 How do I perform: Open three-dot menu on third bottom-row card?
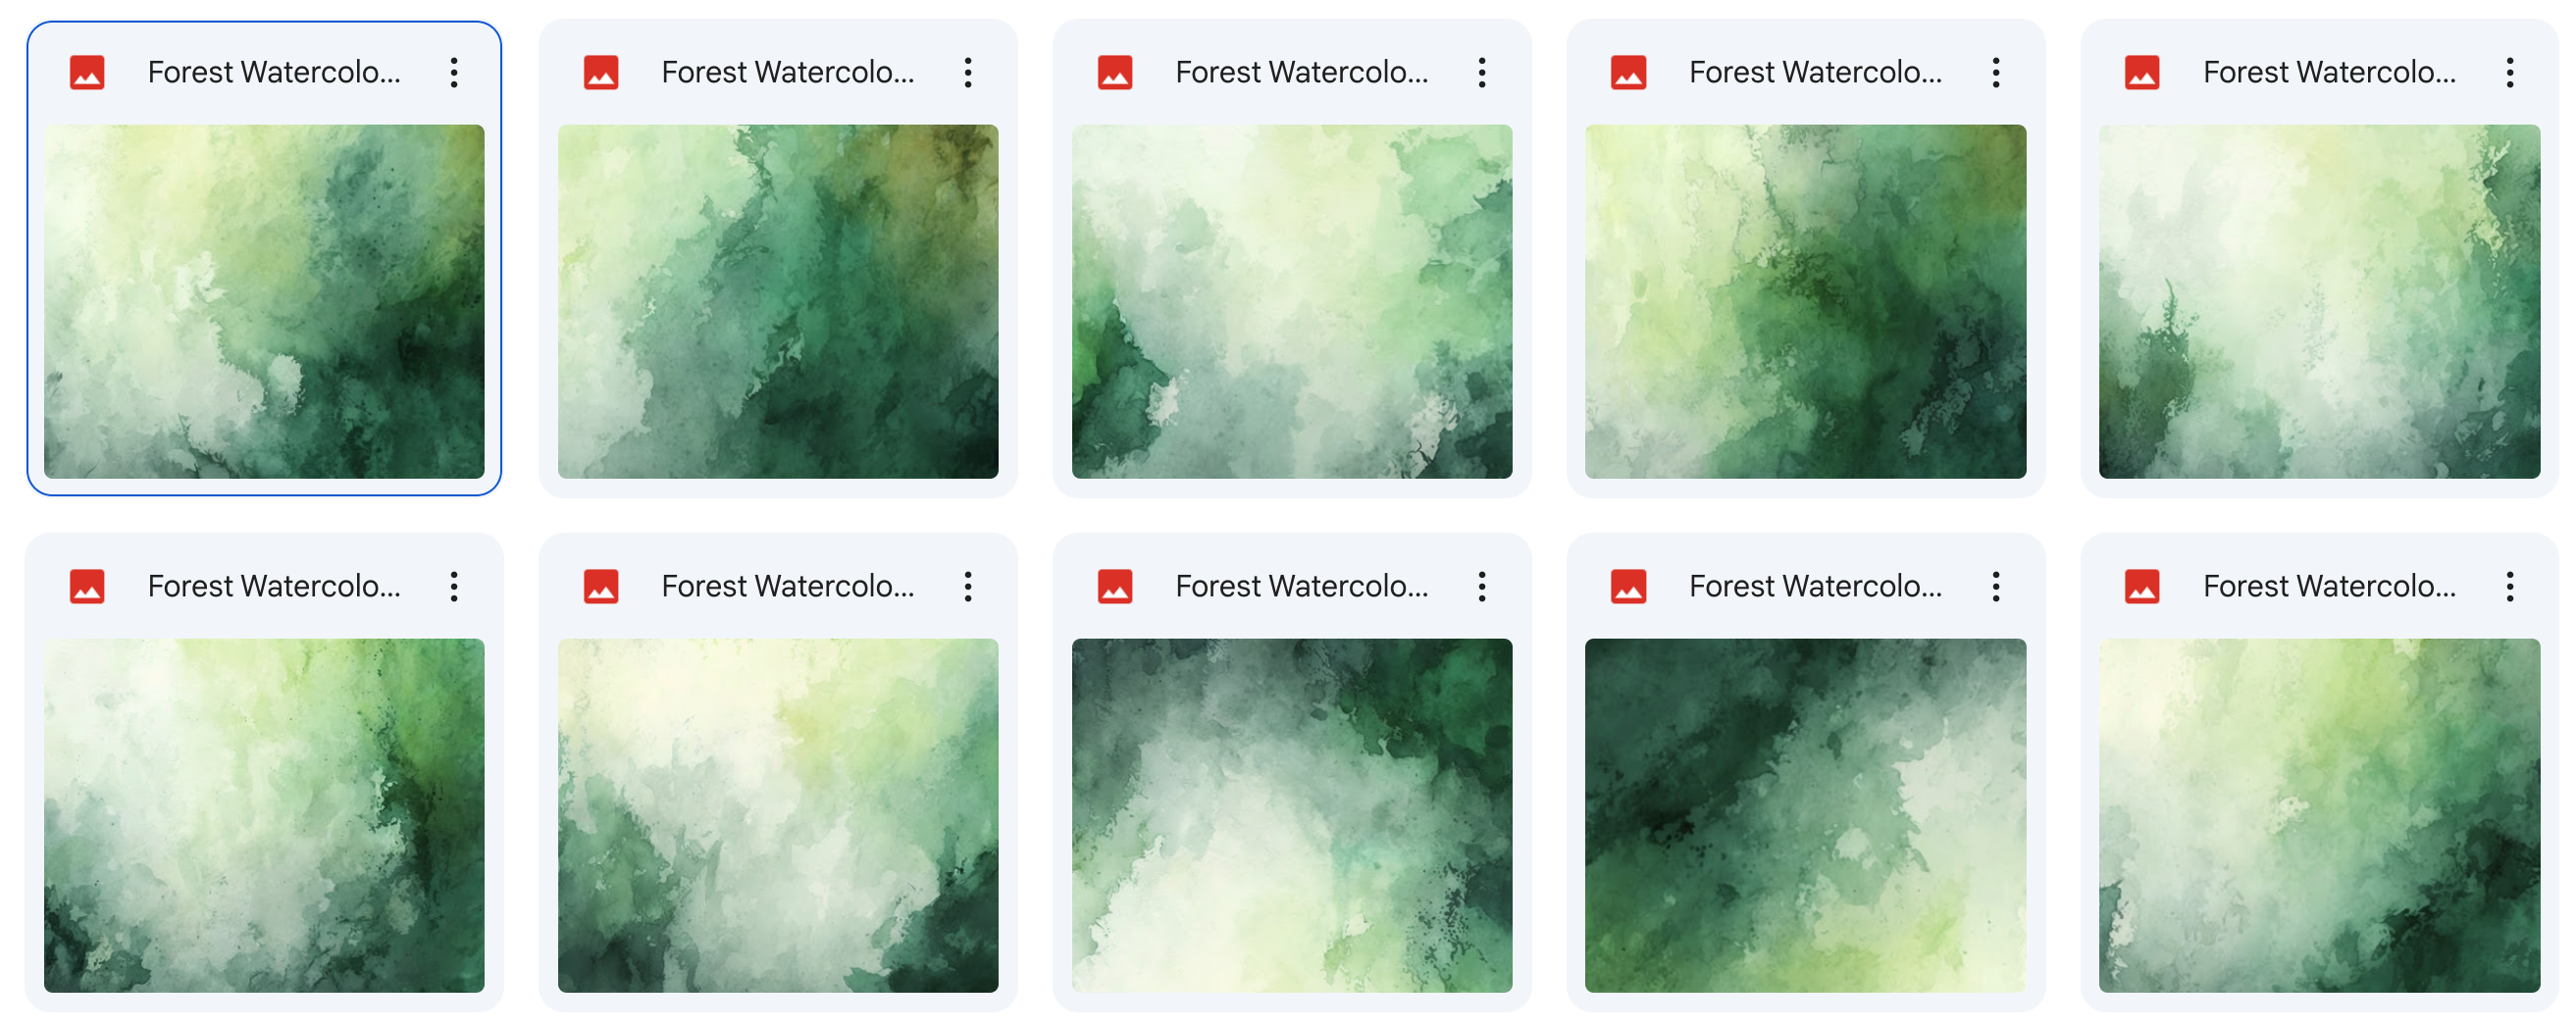click(x=1482, y=586)
